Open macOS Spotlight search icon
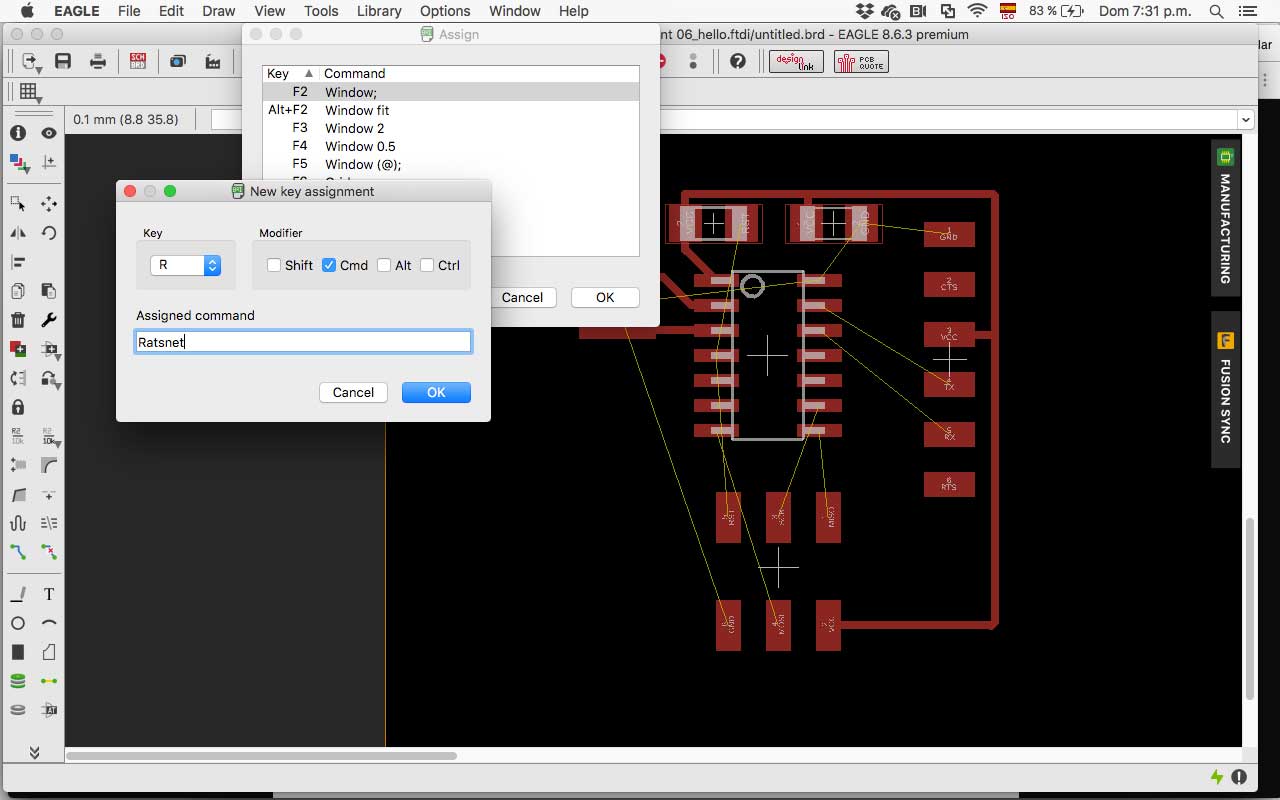 pos(1216,11)
